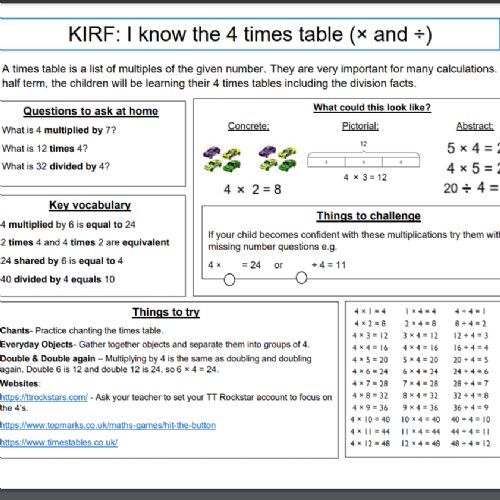500x500 pixels.
Task: Click the empty circle after '4 ×'
Action: point(229,279)
